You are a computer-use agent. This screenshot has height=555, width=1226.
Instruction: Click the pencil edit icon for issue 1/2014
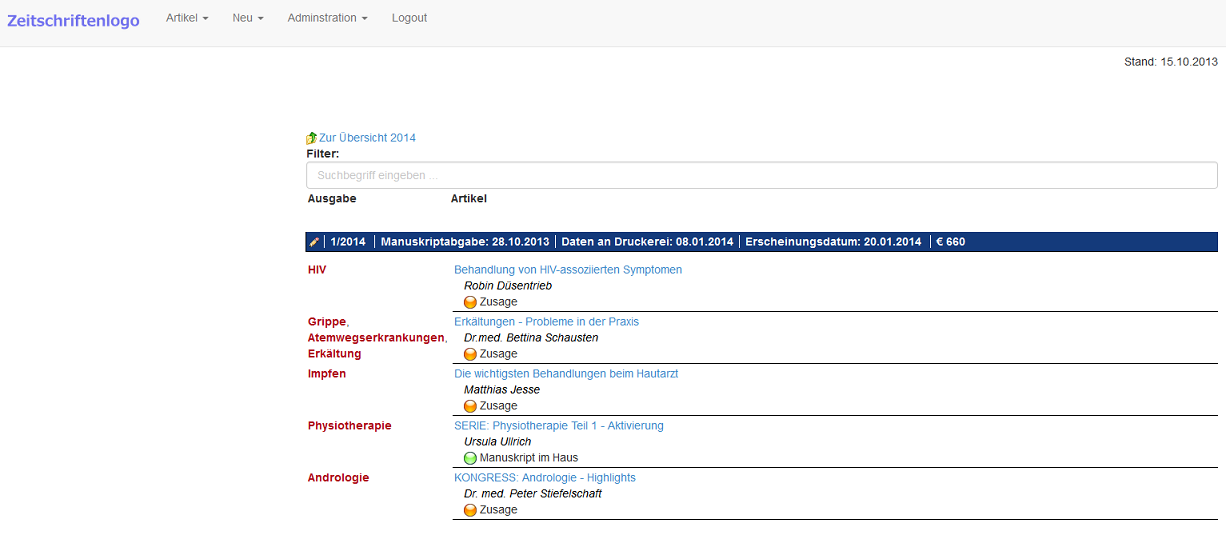click(x=314, y=242)
